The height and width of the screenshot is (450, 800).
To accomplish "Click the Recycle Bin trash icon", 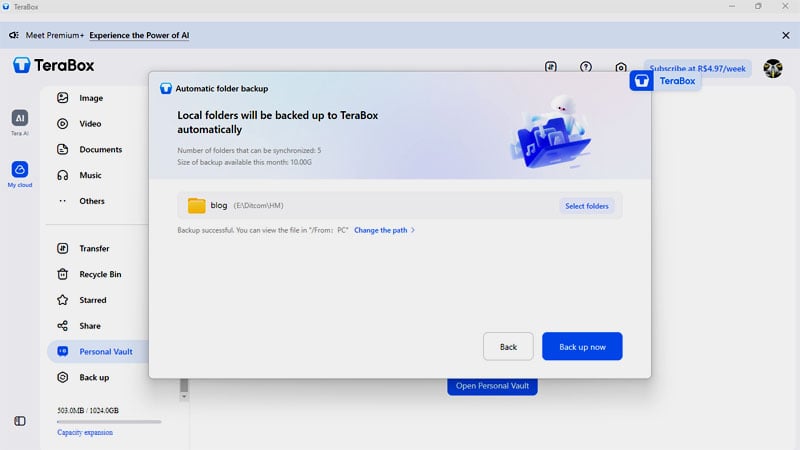I will 62,274.
